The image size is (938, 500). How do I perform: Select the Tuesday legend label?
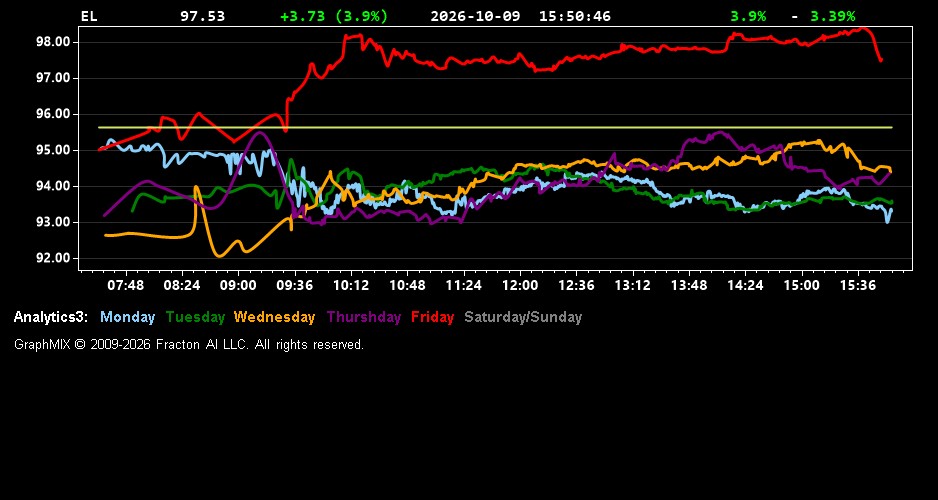[195, 318]
